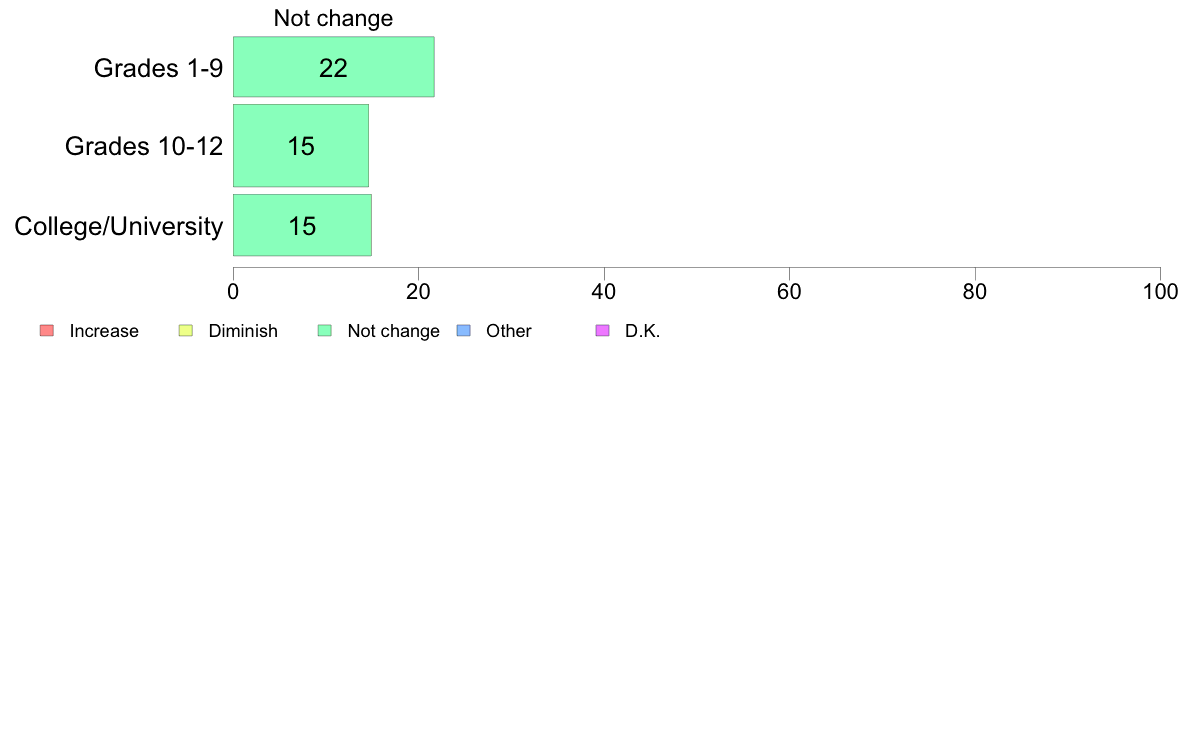Select the D.K. legend label
This screenshot has width=1188, height=736.
pos(642,331)
